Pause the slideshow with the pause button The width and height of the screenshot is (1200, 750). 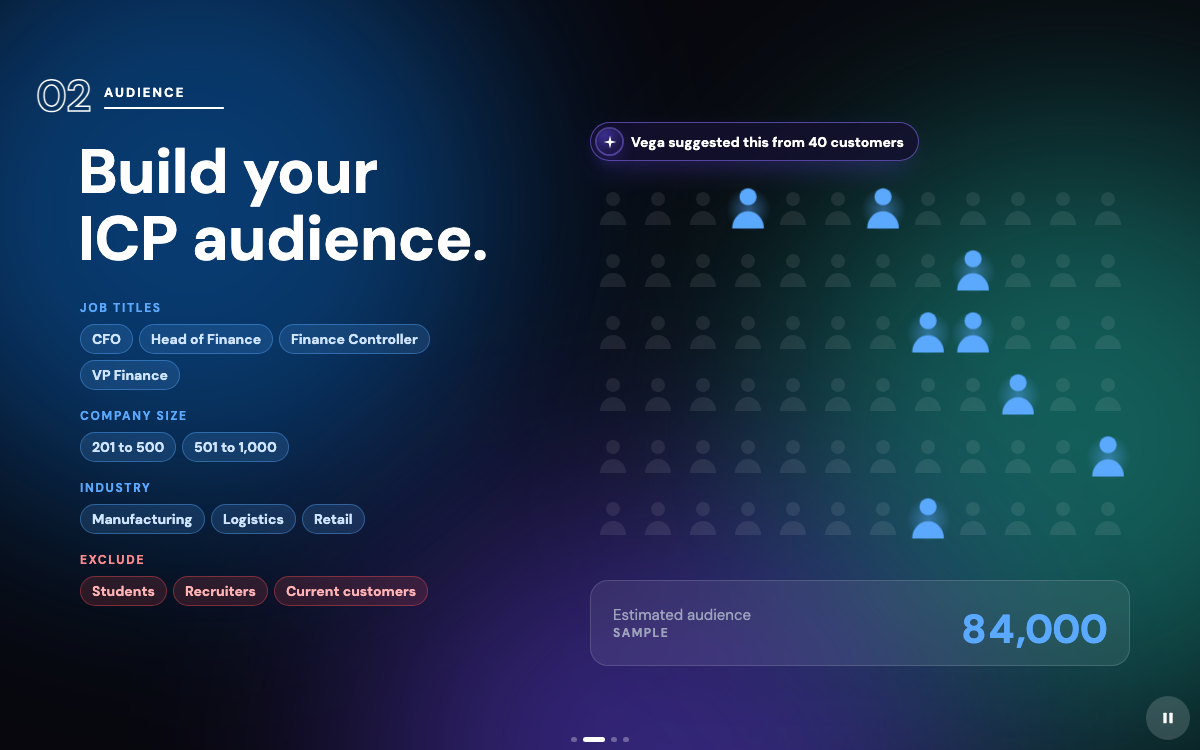pyautogui.click(x=1168, y=718)
